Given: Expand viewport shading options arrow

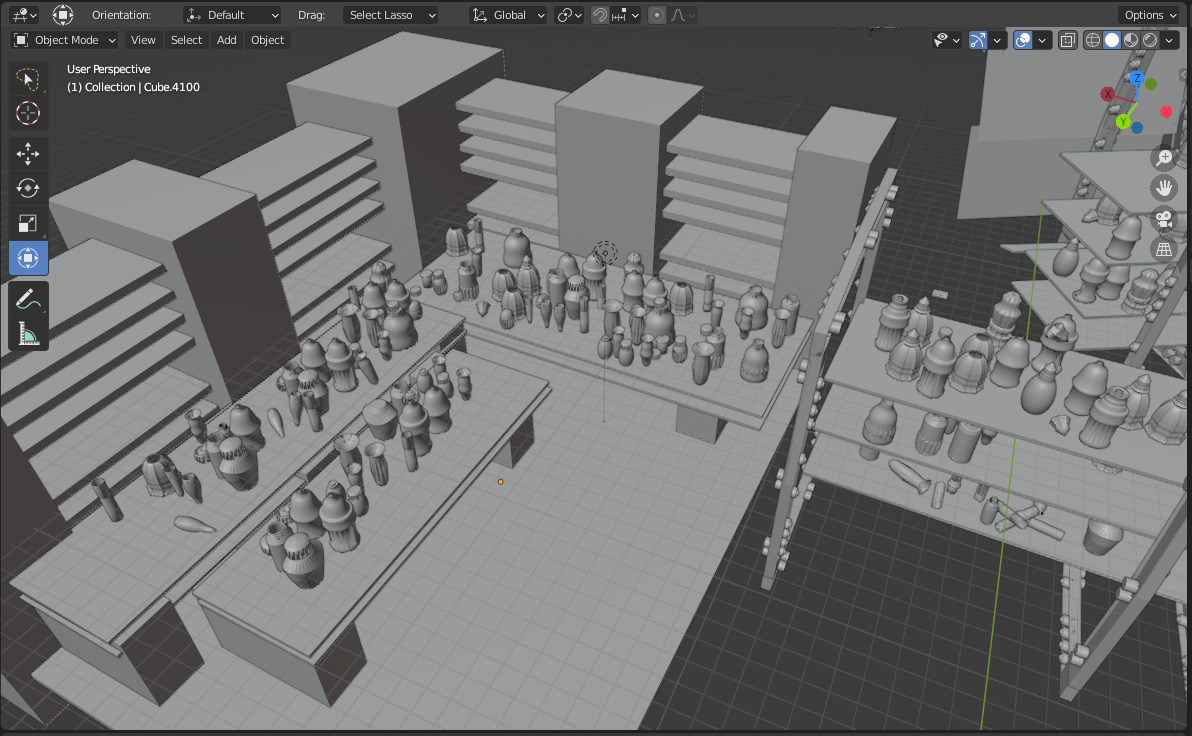Looking at the screenshot, I should tap(1170, 40).
